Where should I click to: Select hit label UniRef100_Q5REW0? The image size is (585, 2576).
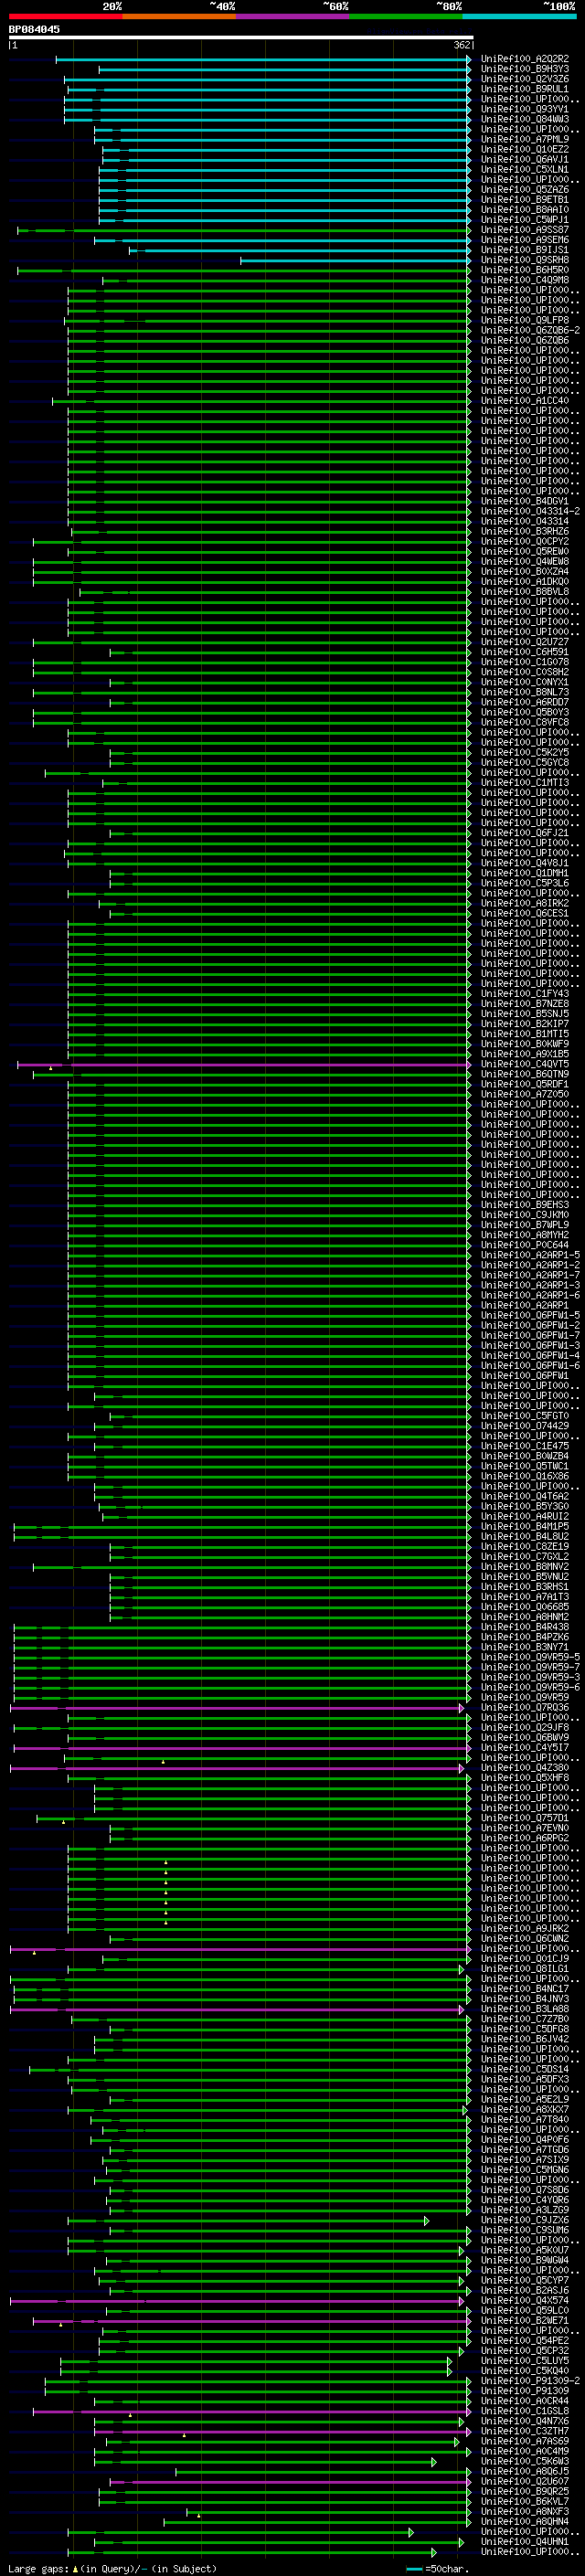click(x=525, y=551)
